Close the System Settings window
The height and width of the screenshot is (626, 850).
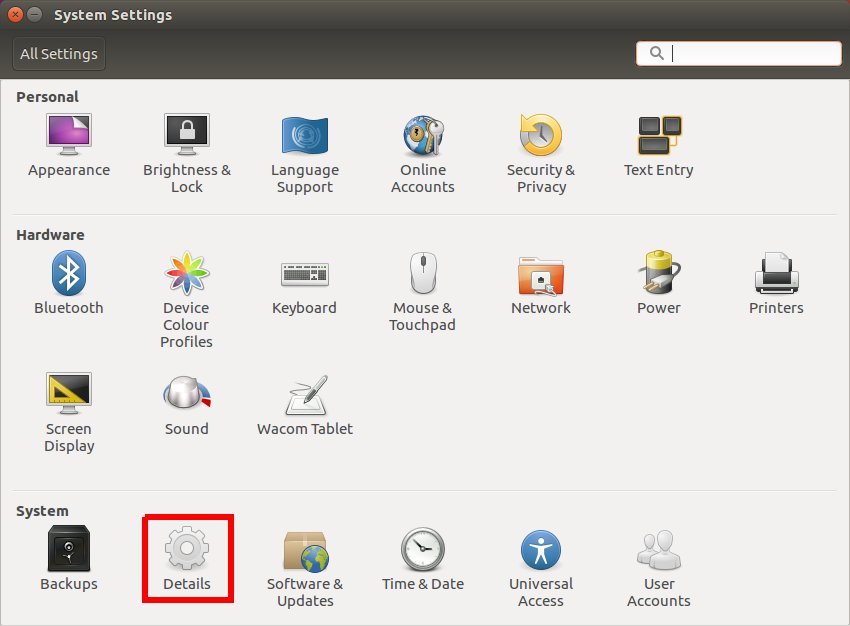[x=15, y=15]
